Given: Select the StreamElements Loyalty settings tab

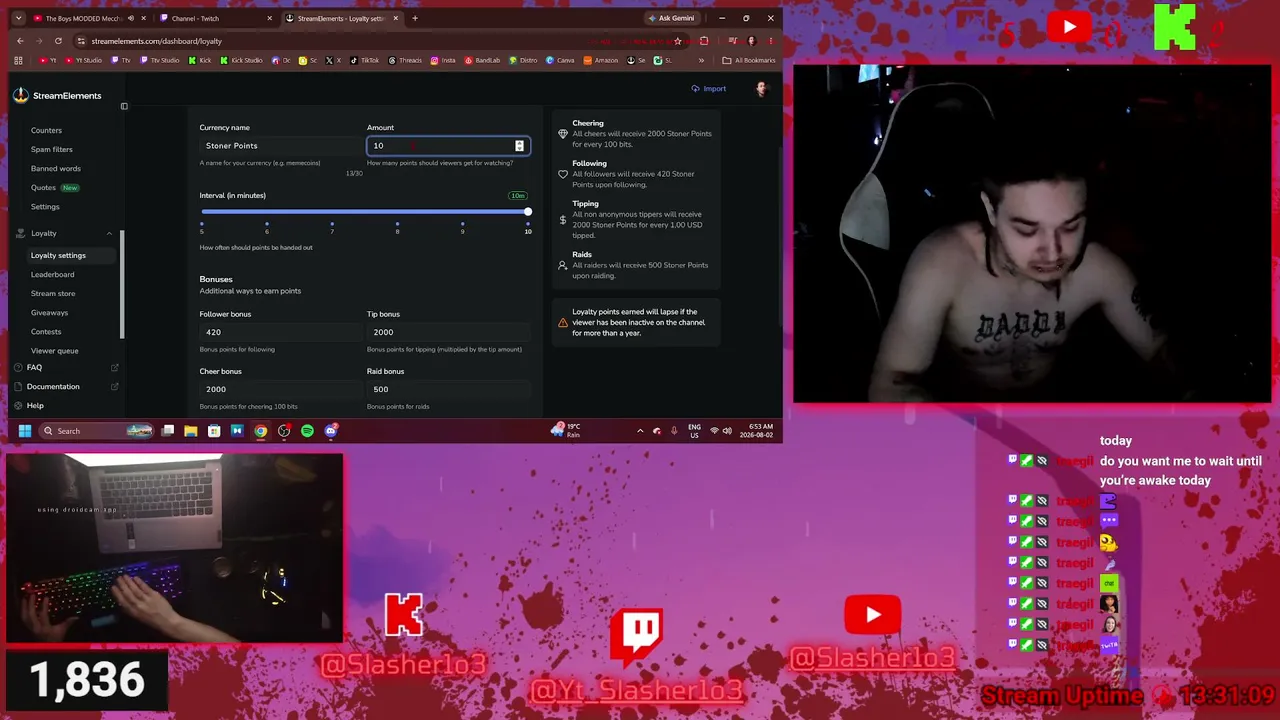Looking at the screenshot, I should [x=341, y=18].
